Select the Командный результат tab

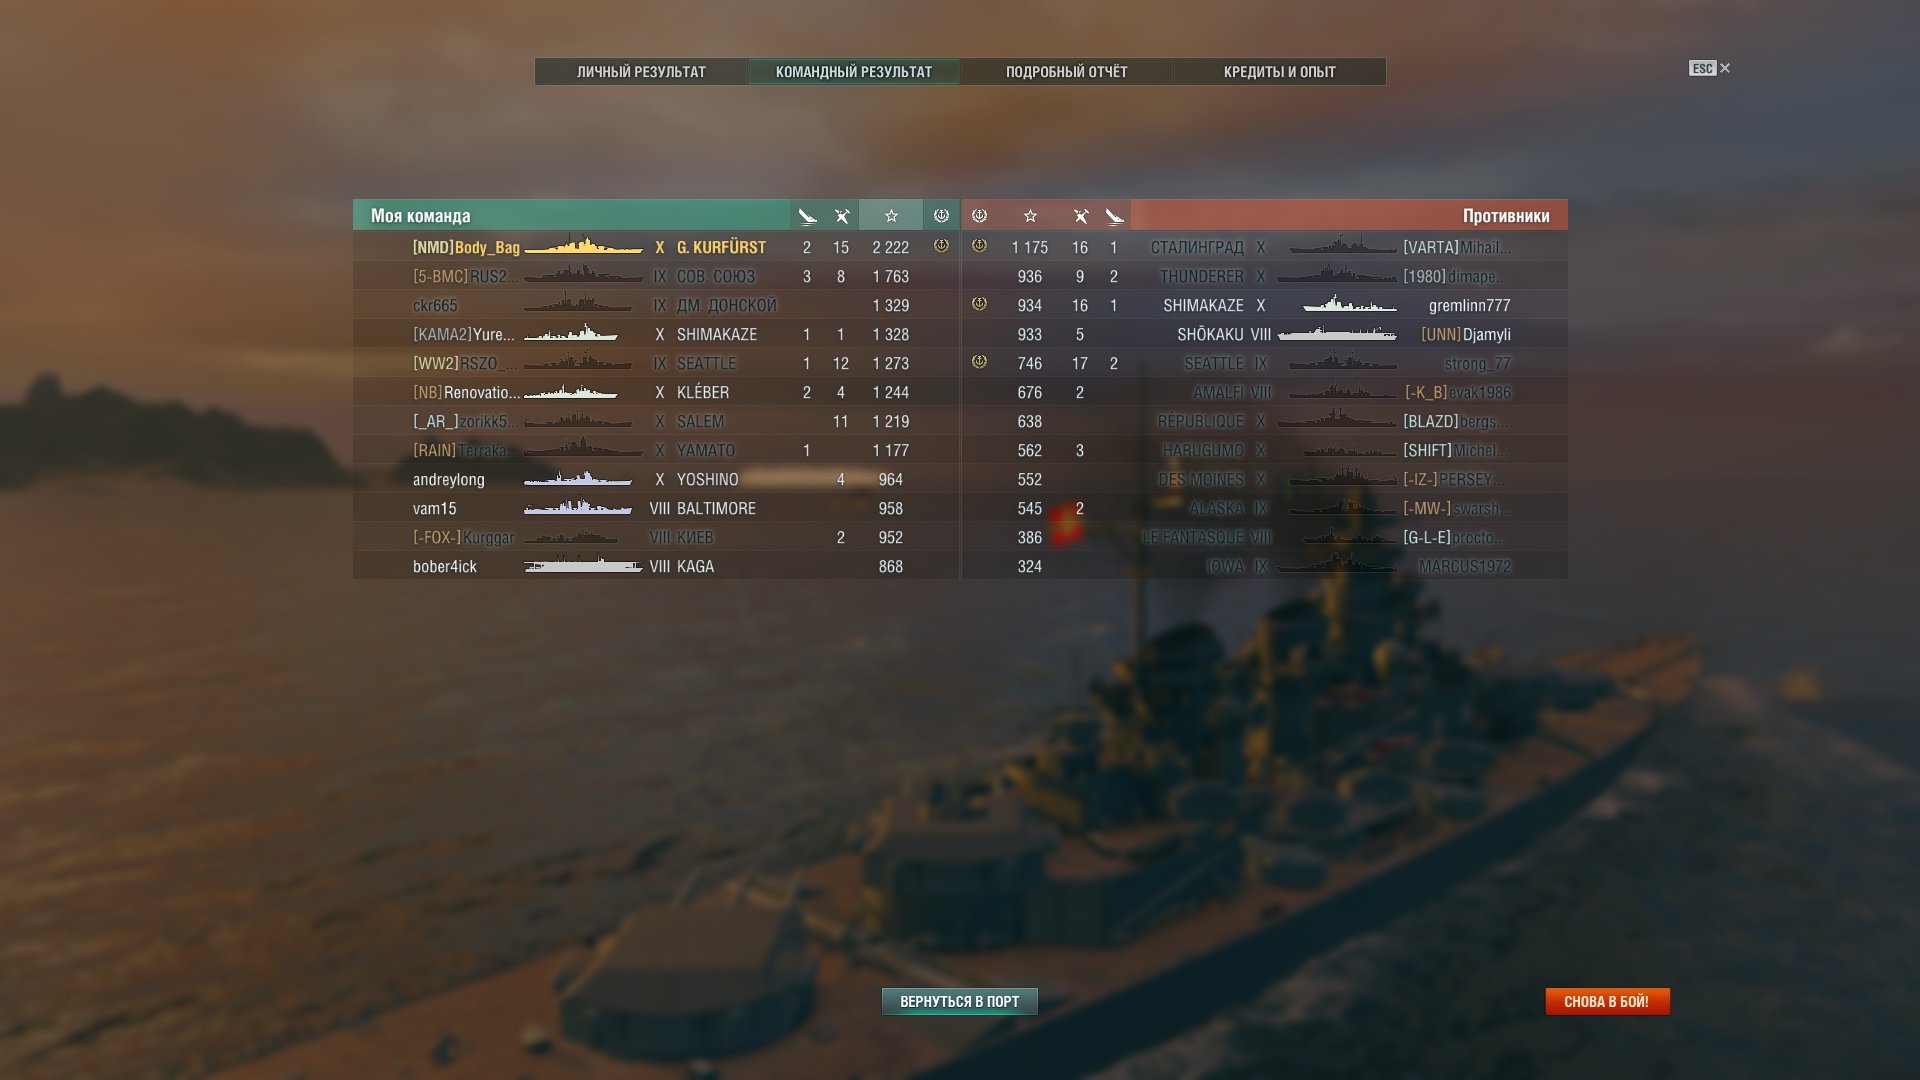[x=854, y=72]
